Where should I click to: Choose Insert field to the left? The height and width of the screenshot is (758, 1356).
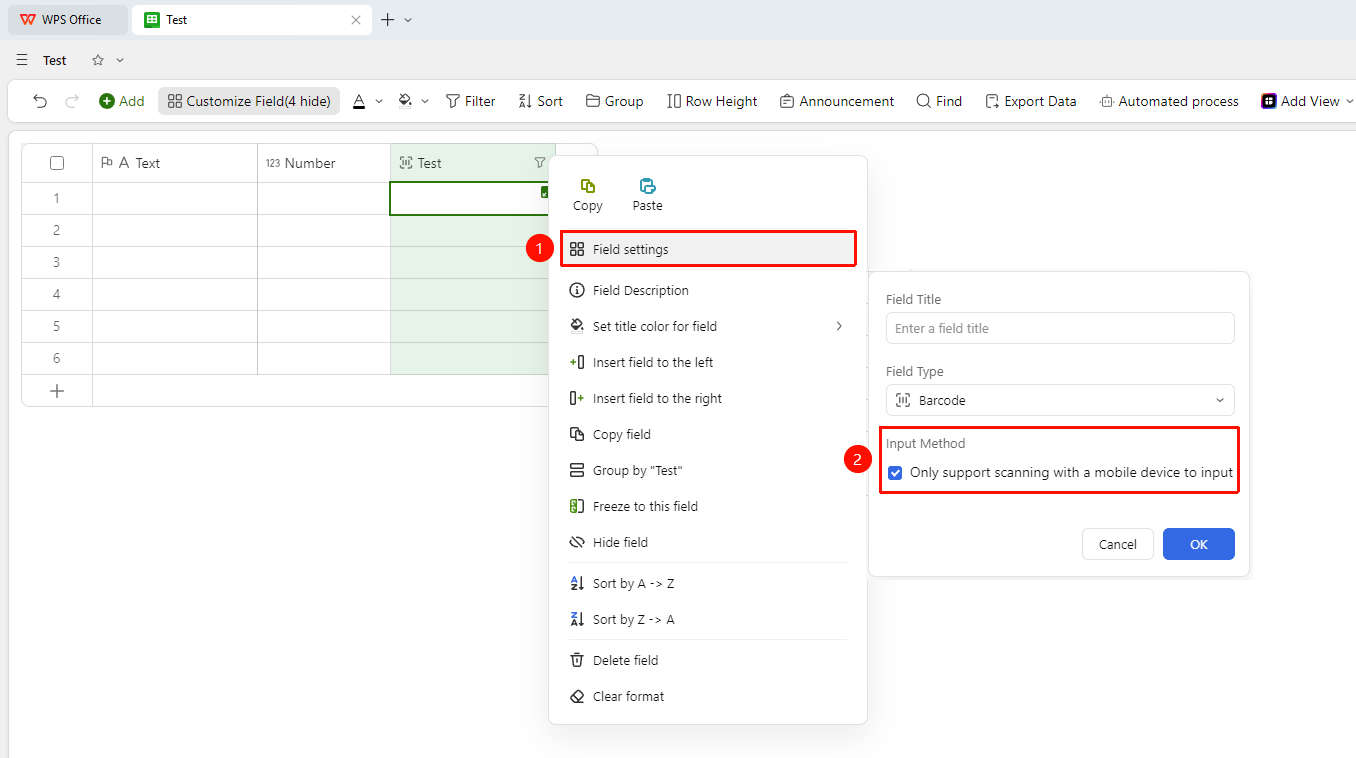pyautogui.click(x=708, y=363)
